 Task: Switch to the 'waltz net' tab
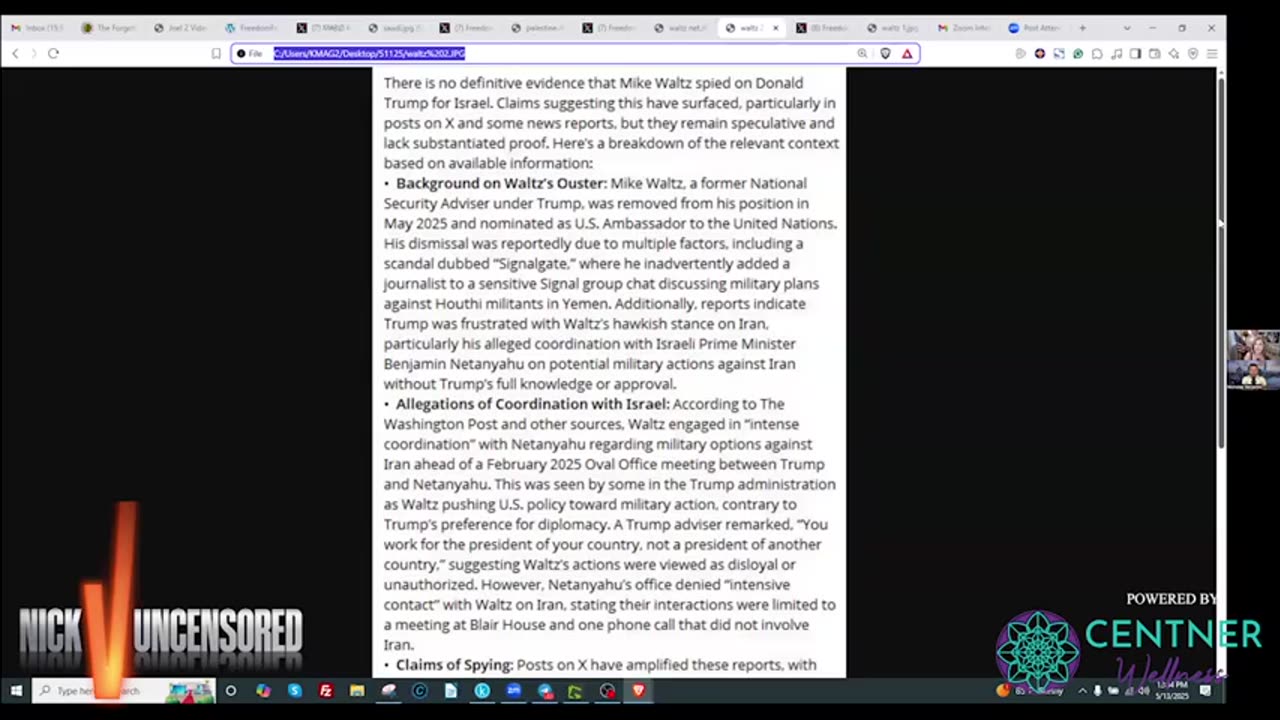click(x=682, y=28)
